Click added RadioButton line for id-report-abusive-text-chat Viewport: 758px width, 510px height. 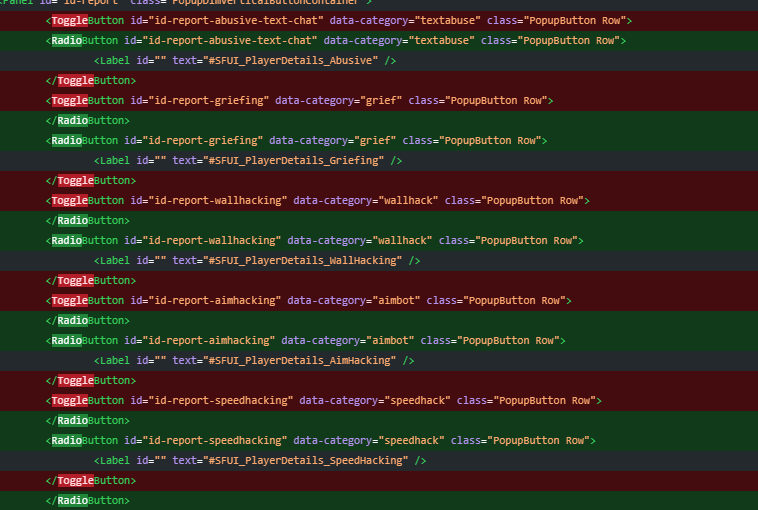click(379, 41)
